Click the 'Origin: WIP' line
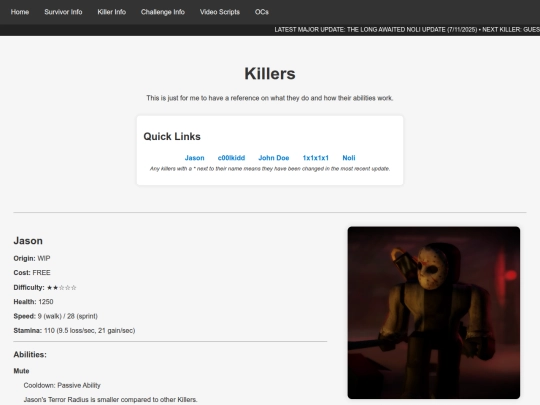This screenshot has height=405, width=540. pos(32,258)
